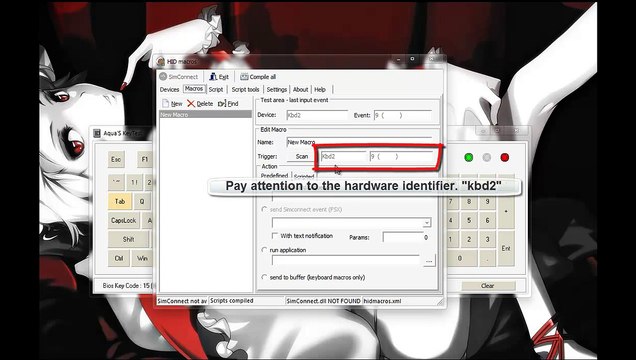Click the Tab key in Aqua's KeyTest
Screen dimensions: 636x360
tap(120, 201)
